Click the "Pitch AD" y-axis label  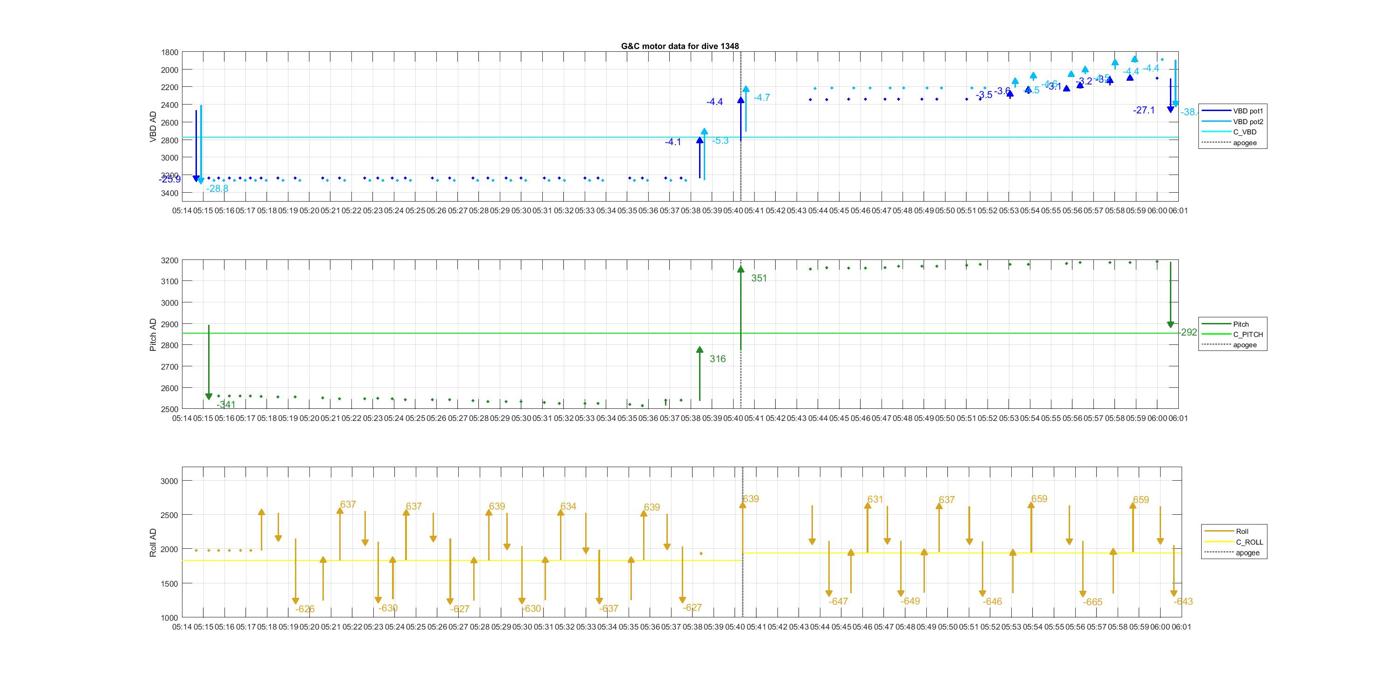[153, 334]
